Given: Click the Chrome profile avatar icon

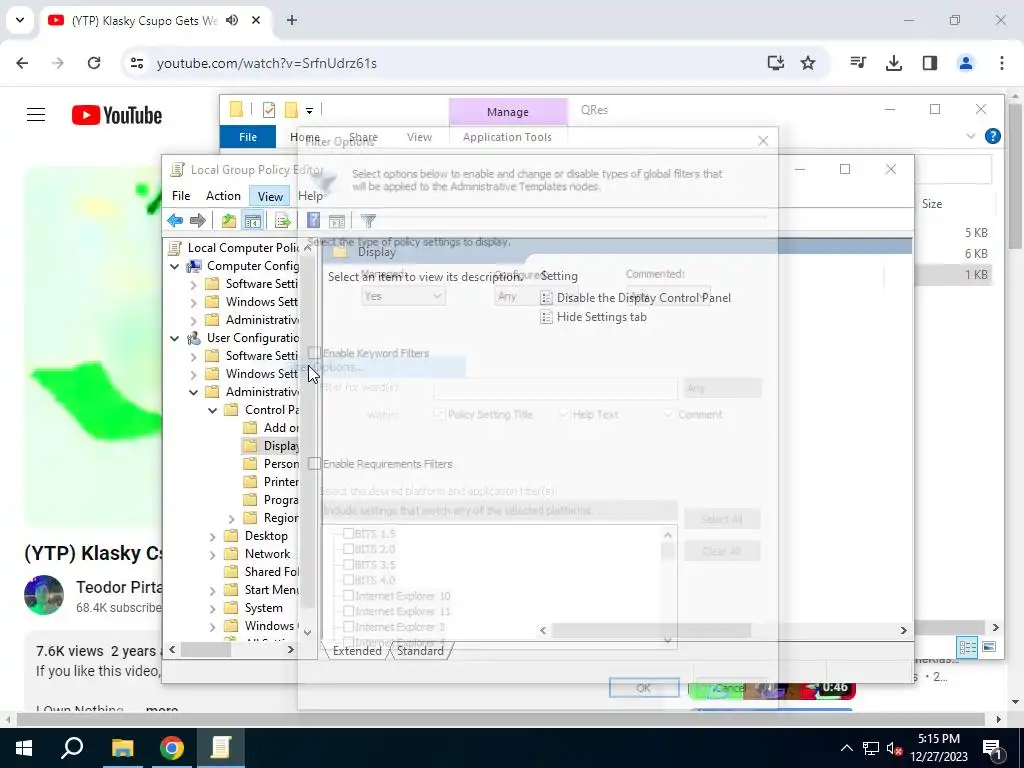Looking at the screenshot, I should click(966, 63).
